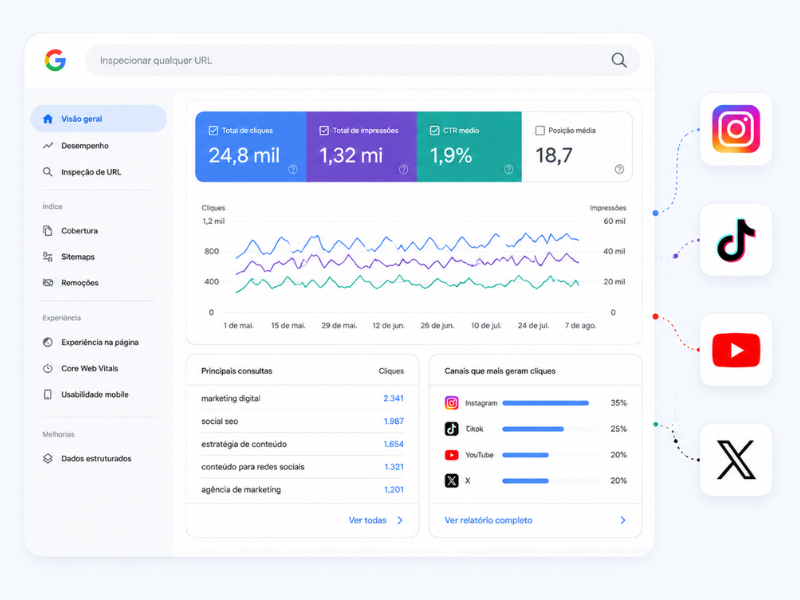Screen dimensions: 800x600
Task: Click the 'estratégia de conteúdo' query
Action: (244, 444)
